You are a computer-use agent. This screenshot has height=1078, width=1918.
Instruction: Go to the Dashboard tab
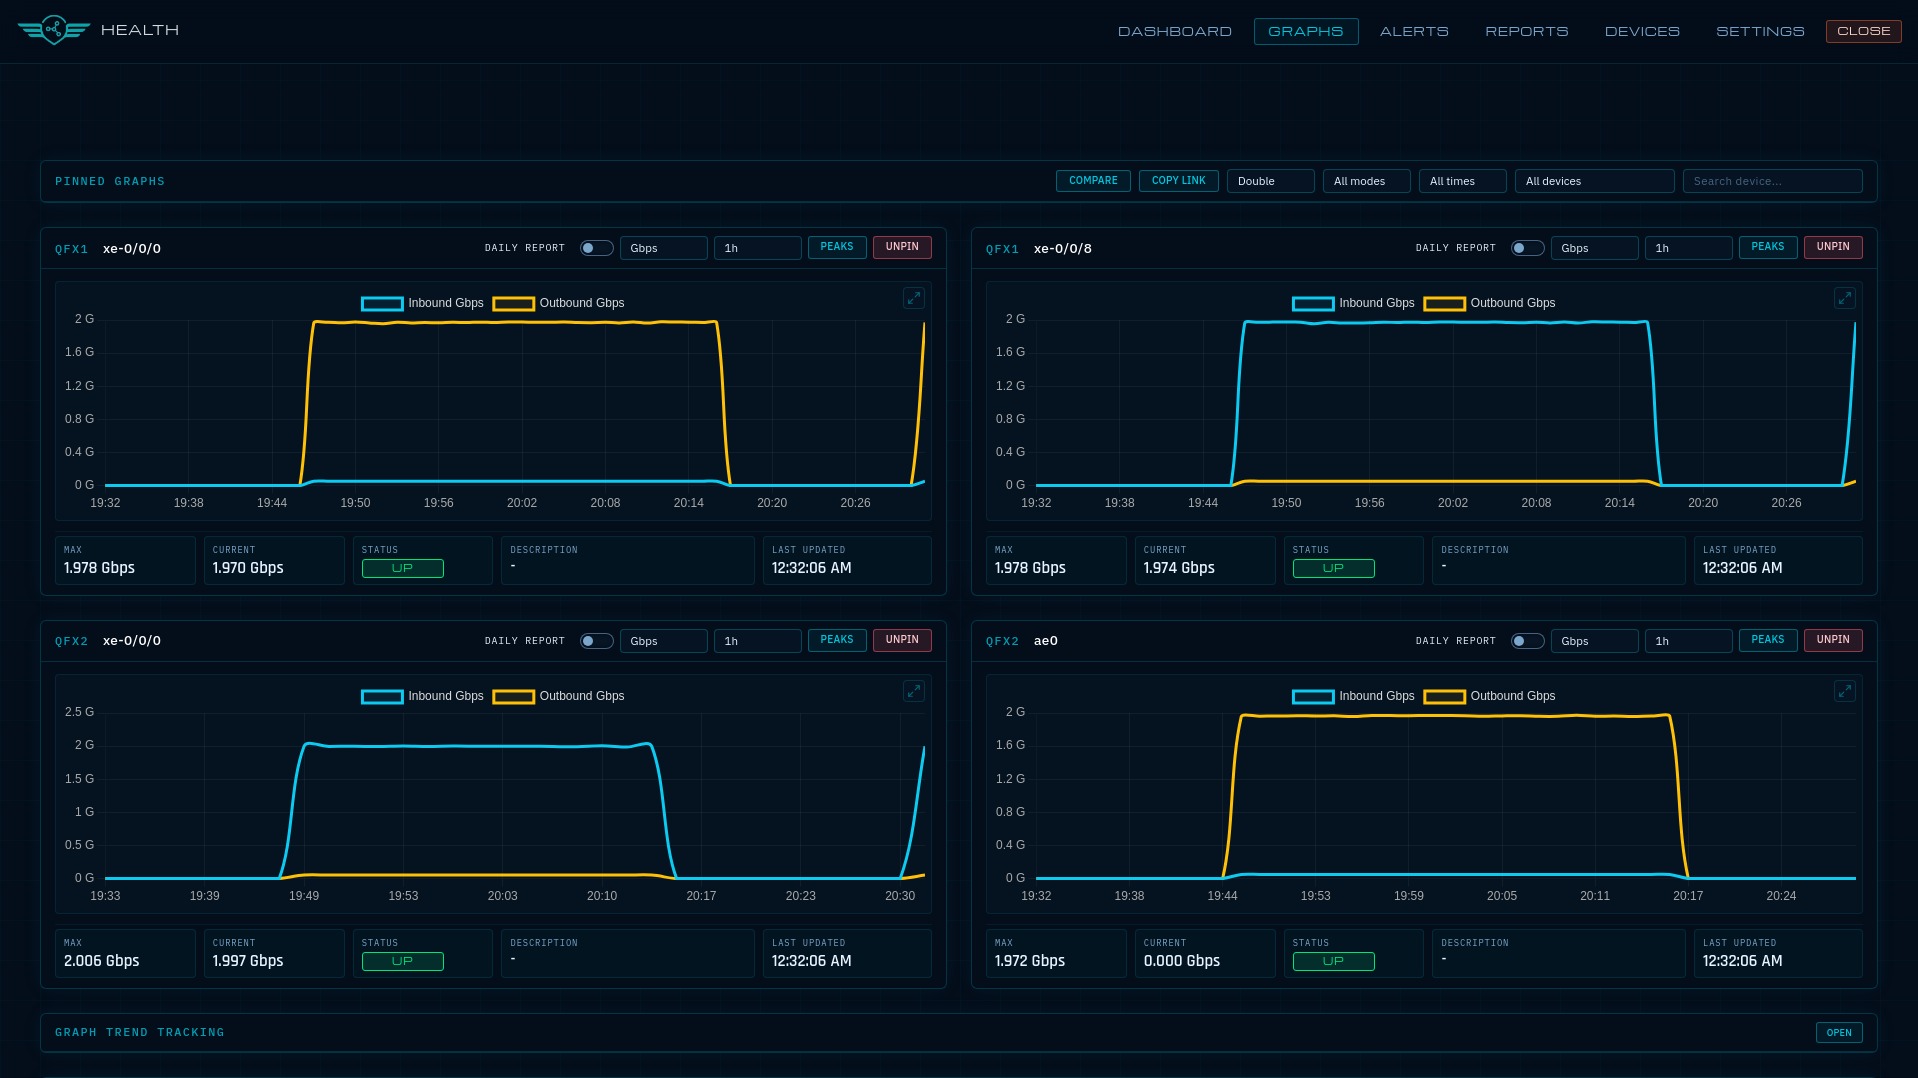(1174, 31)
